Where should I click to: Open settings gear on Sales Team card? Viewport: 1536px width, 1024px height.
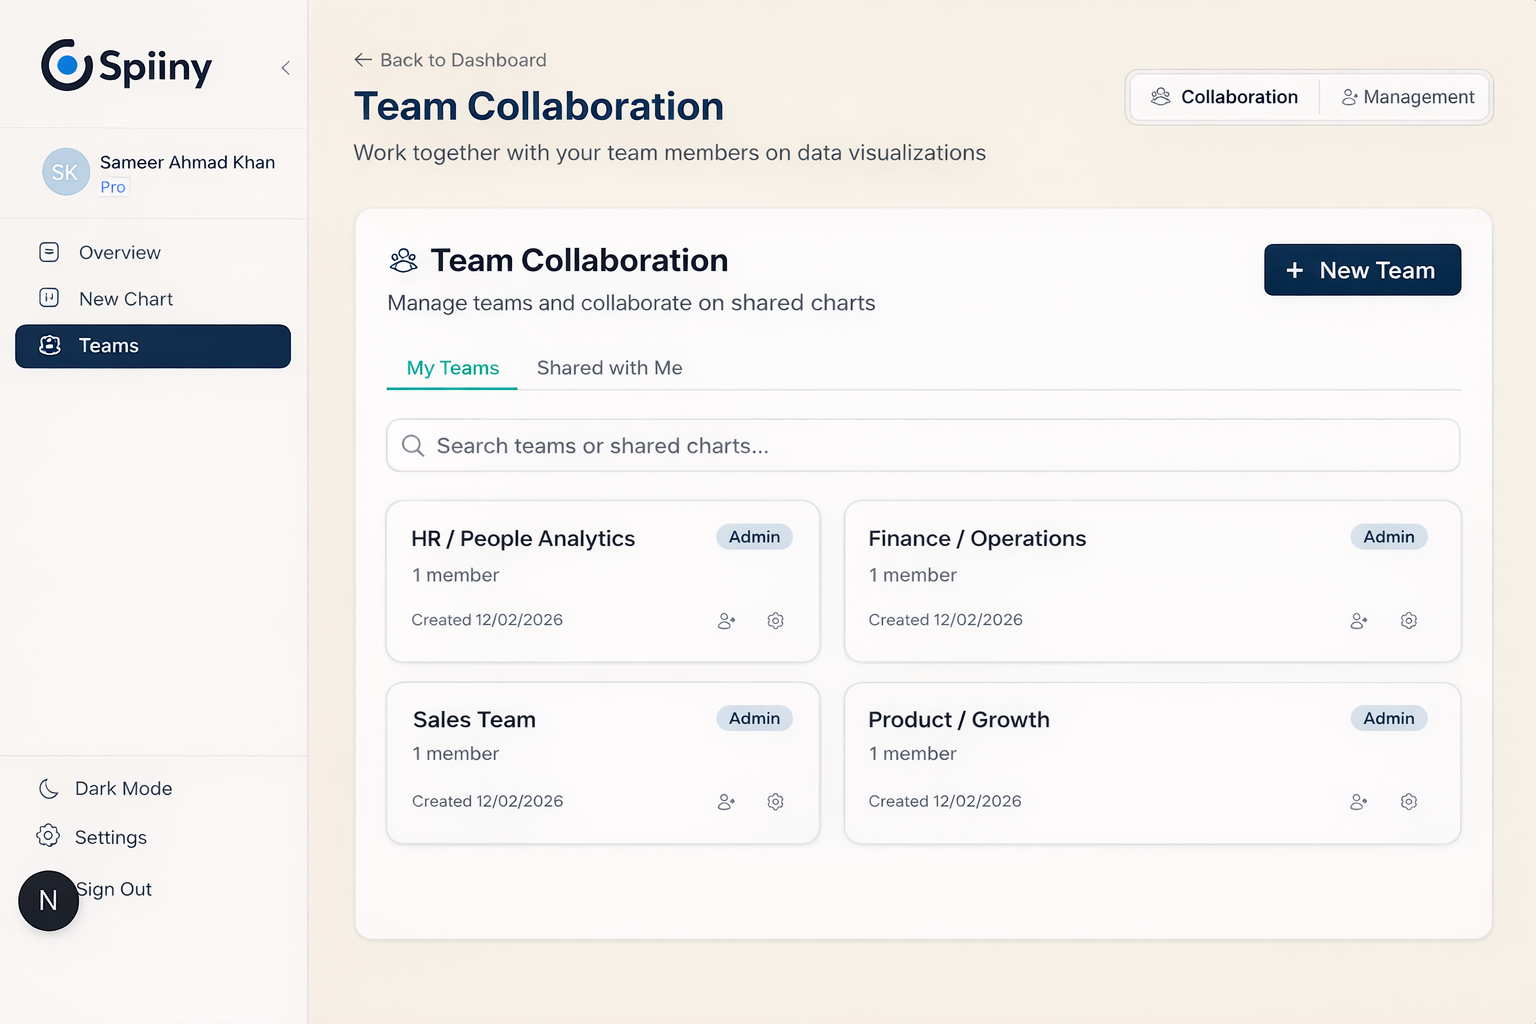[x=775, y=801]
